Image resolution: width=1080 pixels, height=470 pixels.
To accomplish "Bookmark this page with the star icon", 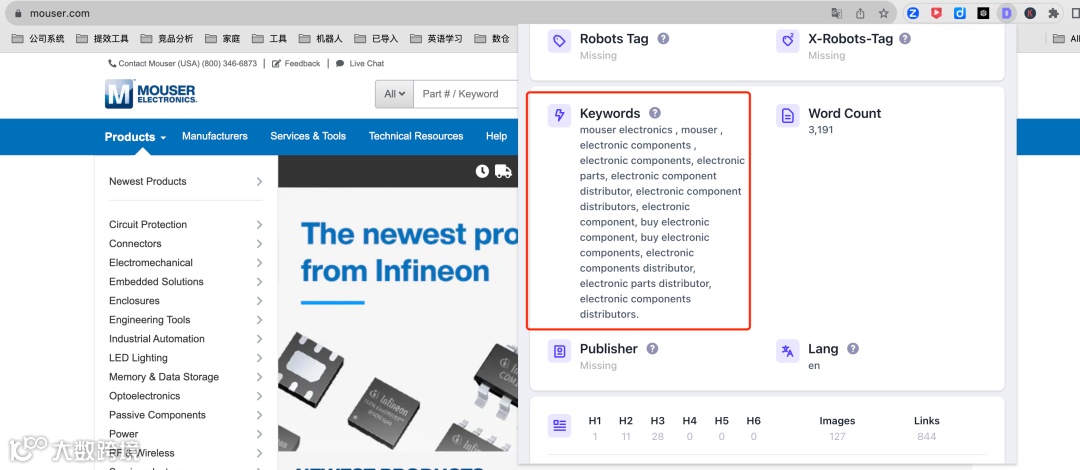I will pos(883,13).
